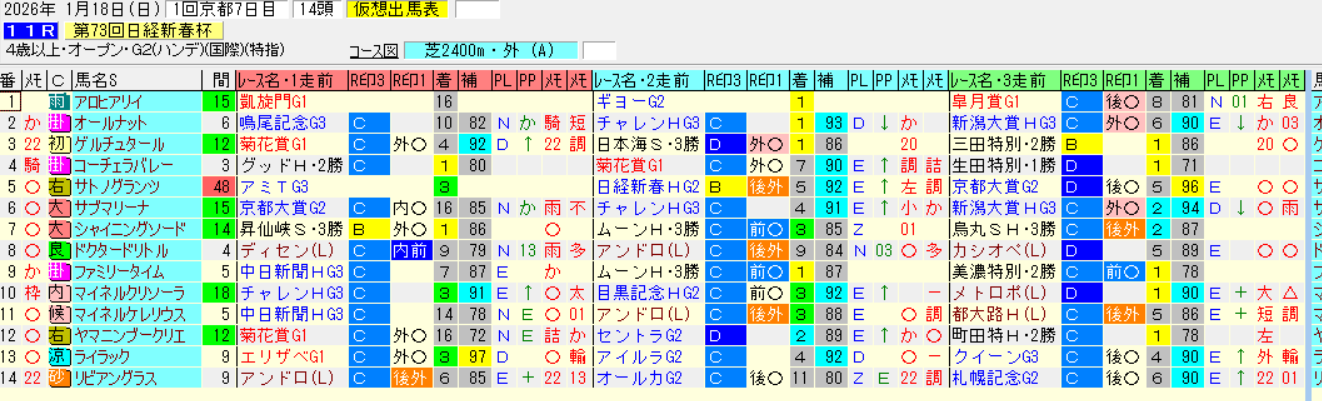This screenshot has height=401, width=1322.
Task: Click the 芝2400m・外 (A) course field
Action: [x=491, y=50]
